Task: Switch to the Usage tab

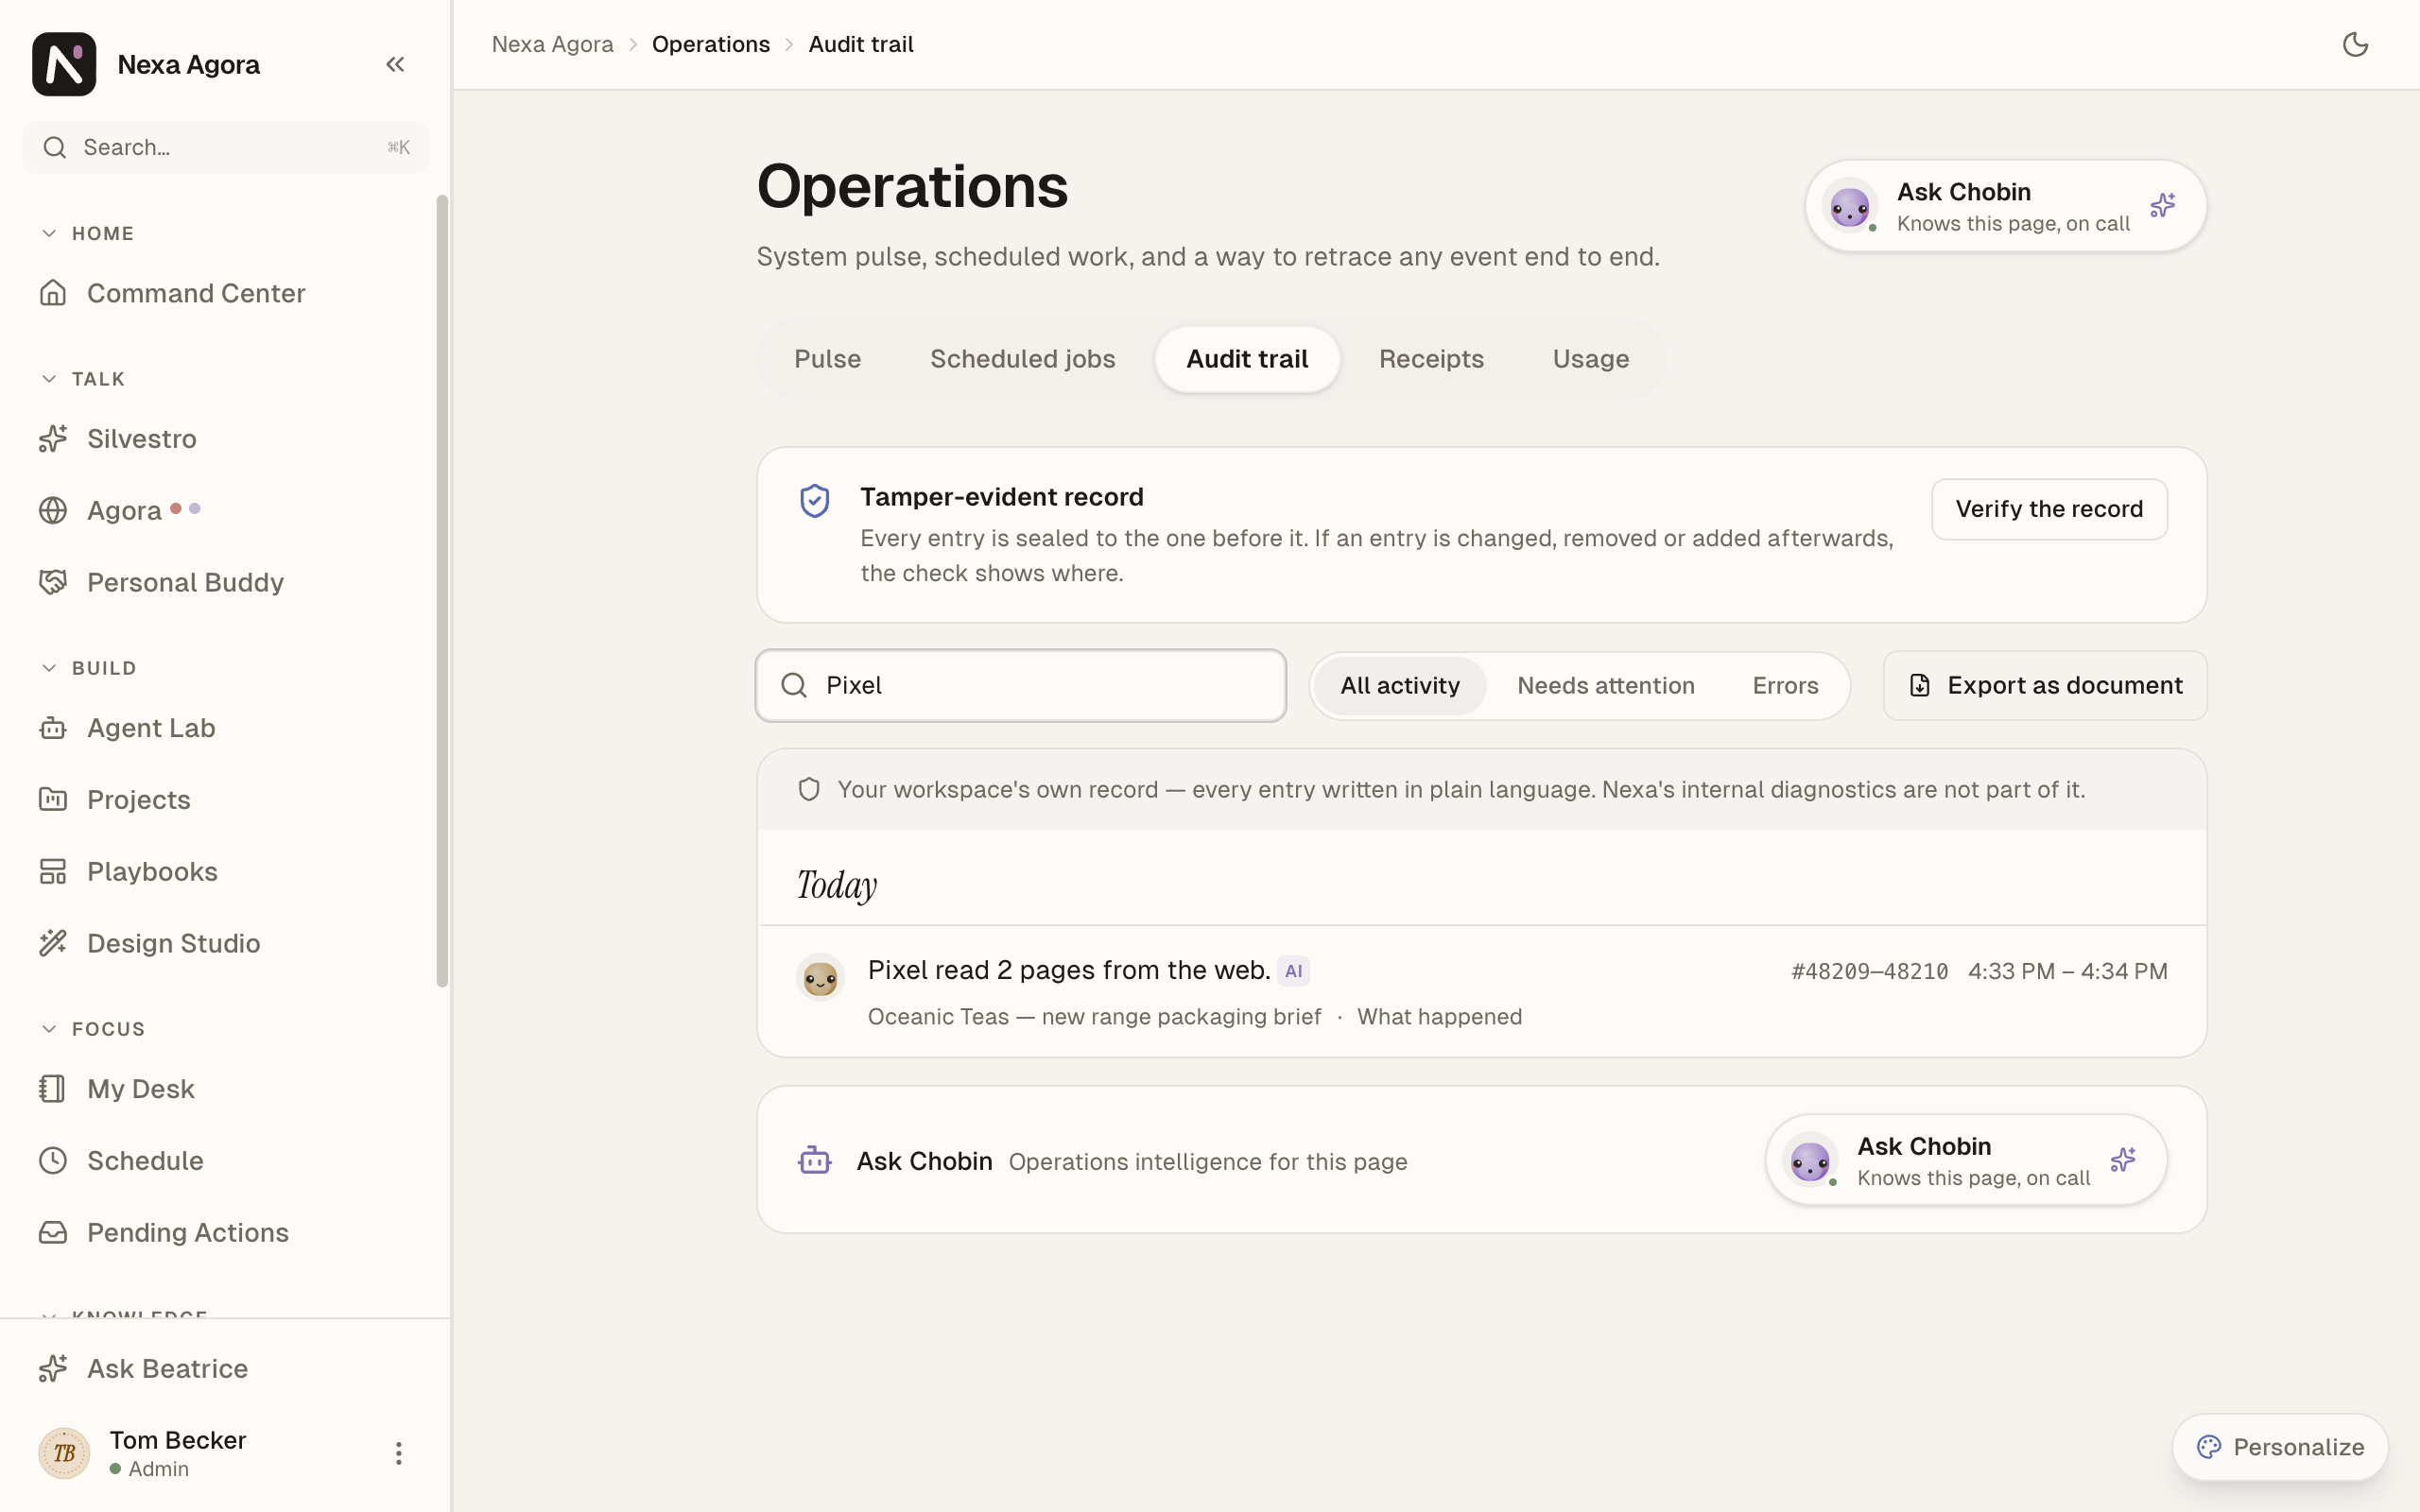Action: coord(1590,359)
